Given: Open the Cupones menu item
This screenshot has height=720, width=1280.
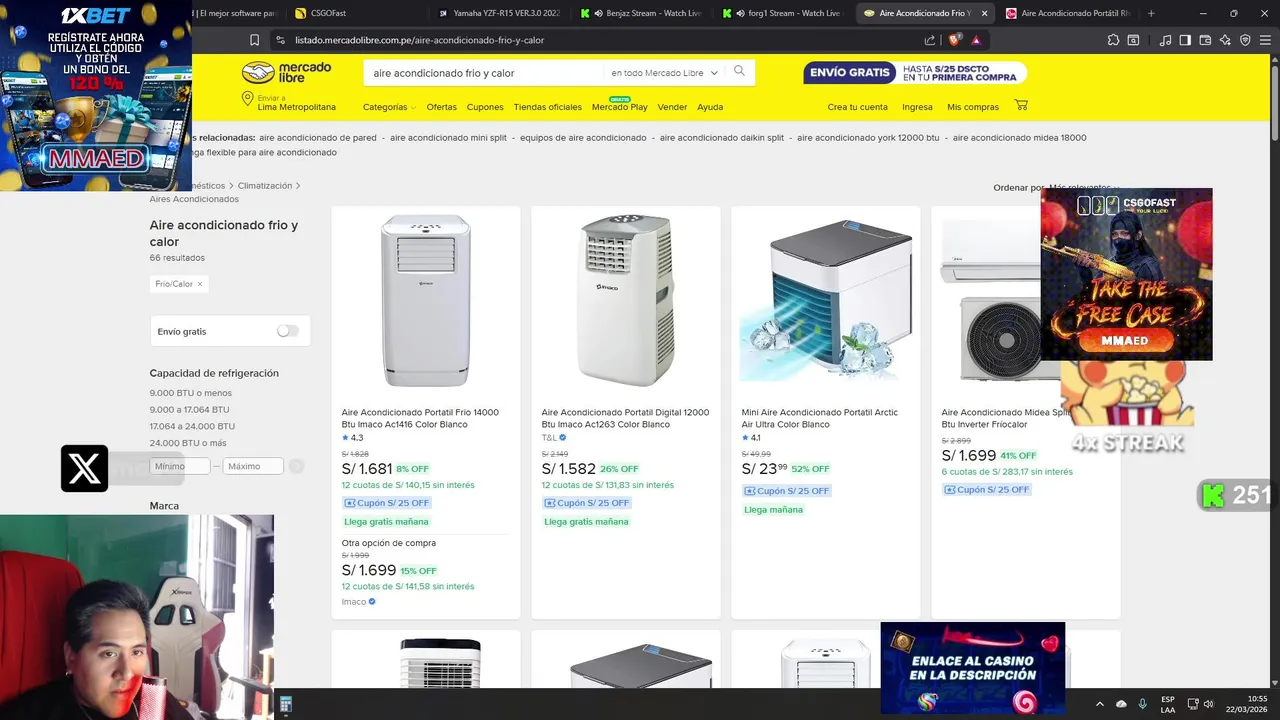Looking at the screenshot, I should click(x=485, y=107).
